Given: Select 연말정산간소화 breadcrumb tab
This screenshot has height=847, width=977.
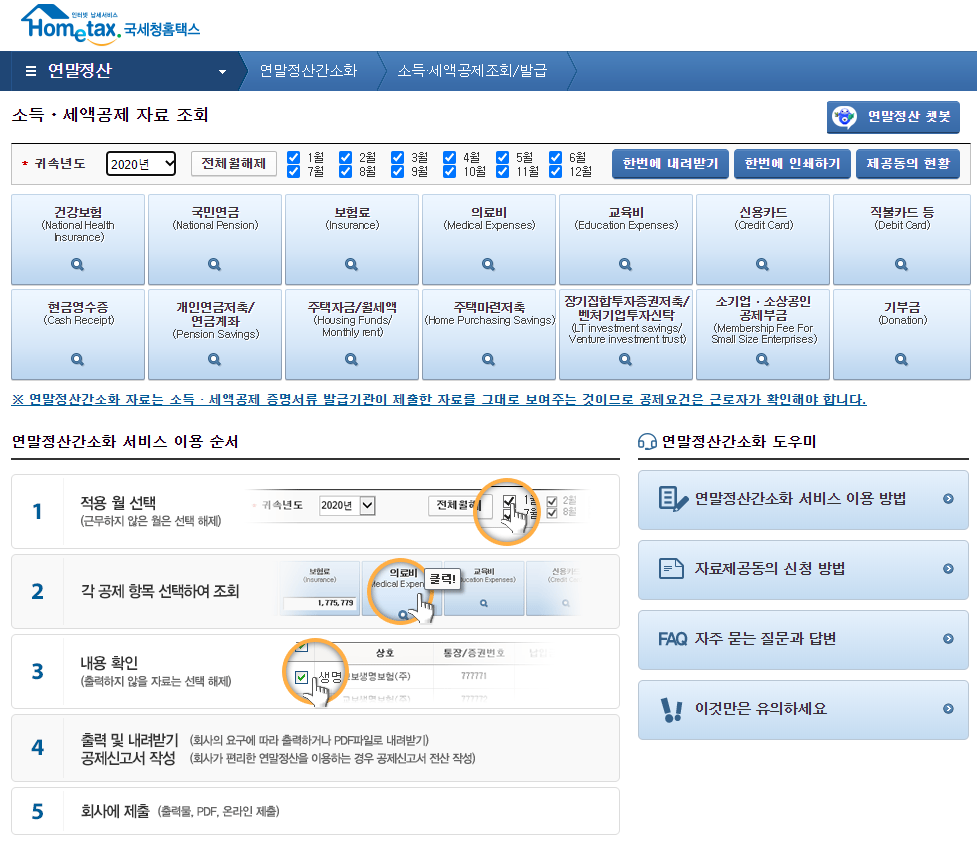Looking at the screenshot, I should 308,71.
